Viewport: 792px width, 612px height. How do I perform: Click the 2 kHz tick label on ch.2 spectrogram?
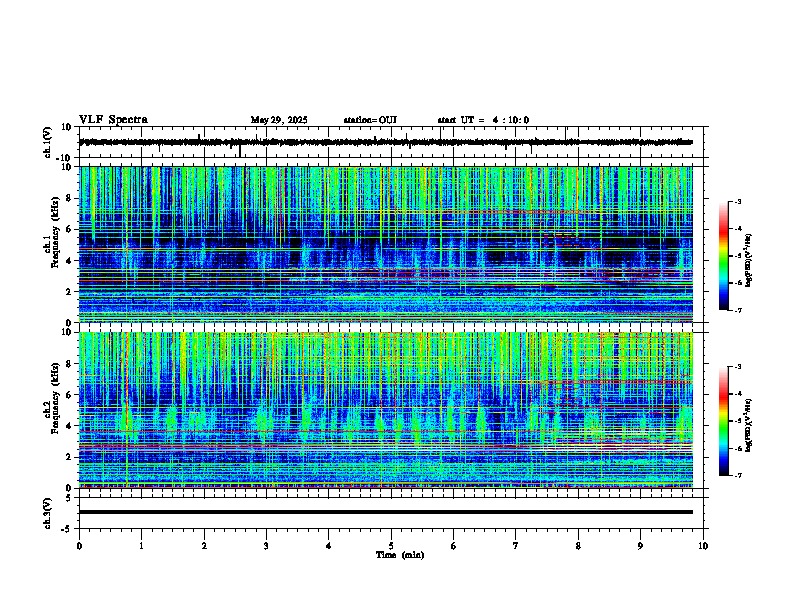(70, 457)
